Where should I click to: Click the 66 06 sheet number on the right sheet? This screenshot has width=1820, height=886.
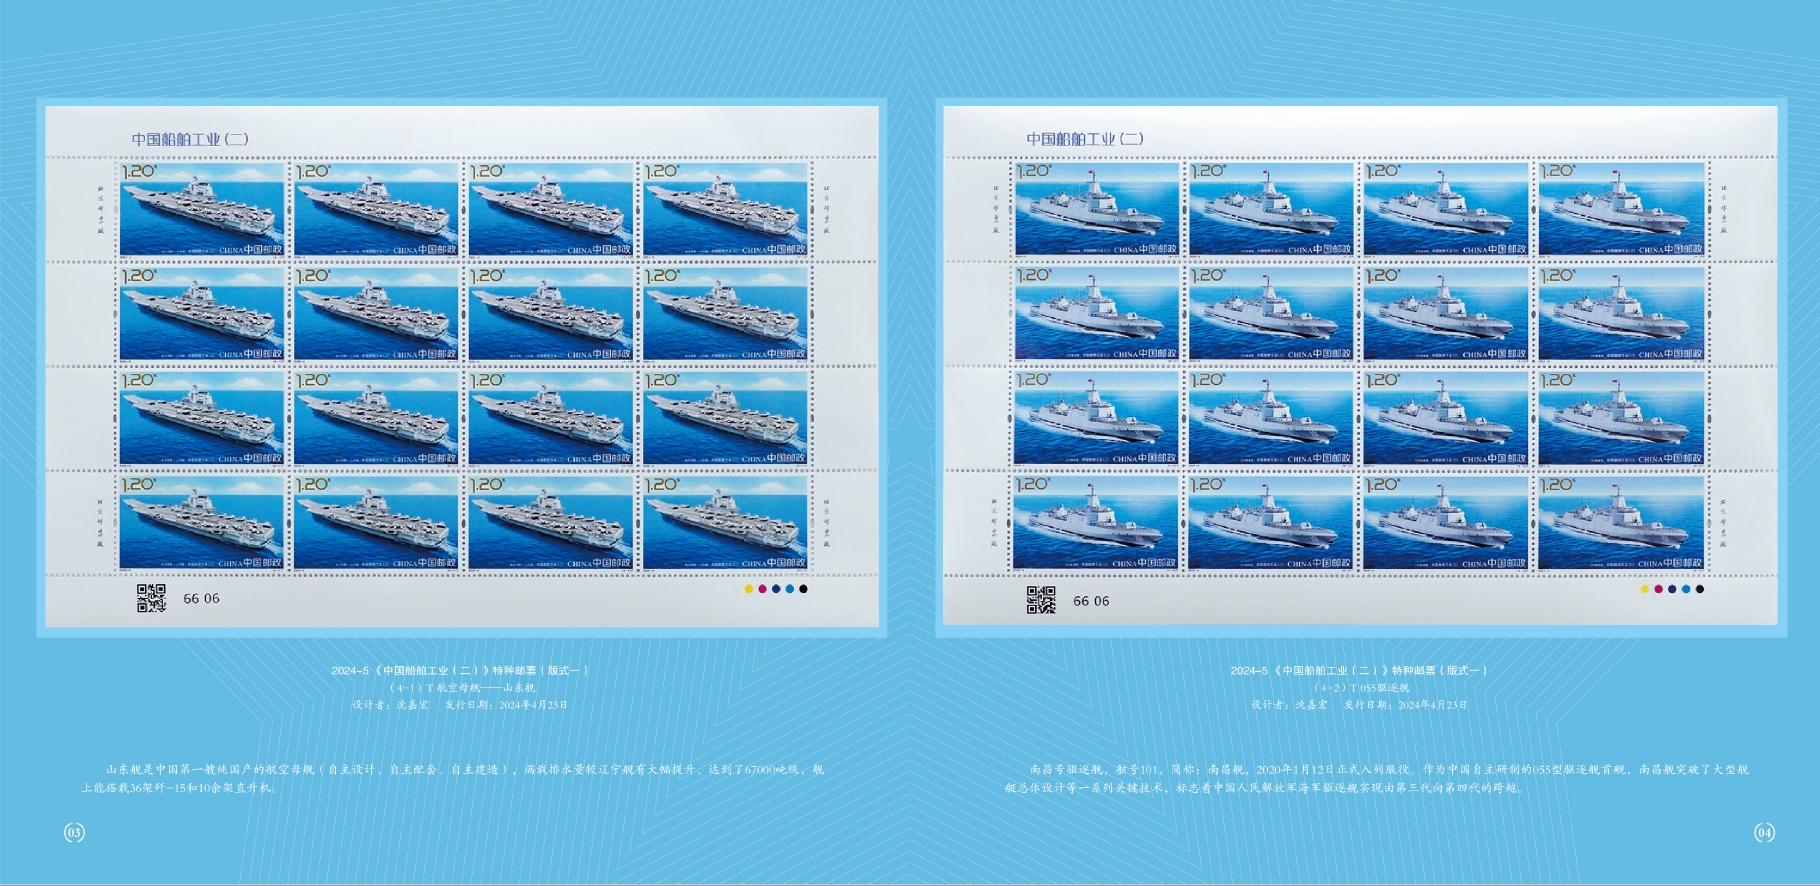pos(1091,601)
